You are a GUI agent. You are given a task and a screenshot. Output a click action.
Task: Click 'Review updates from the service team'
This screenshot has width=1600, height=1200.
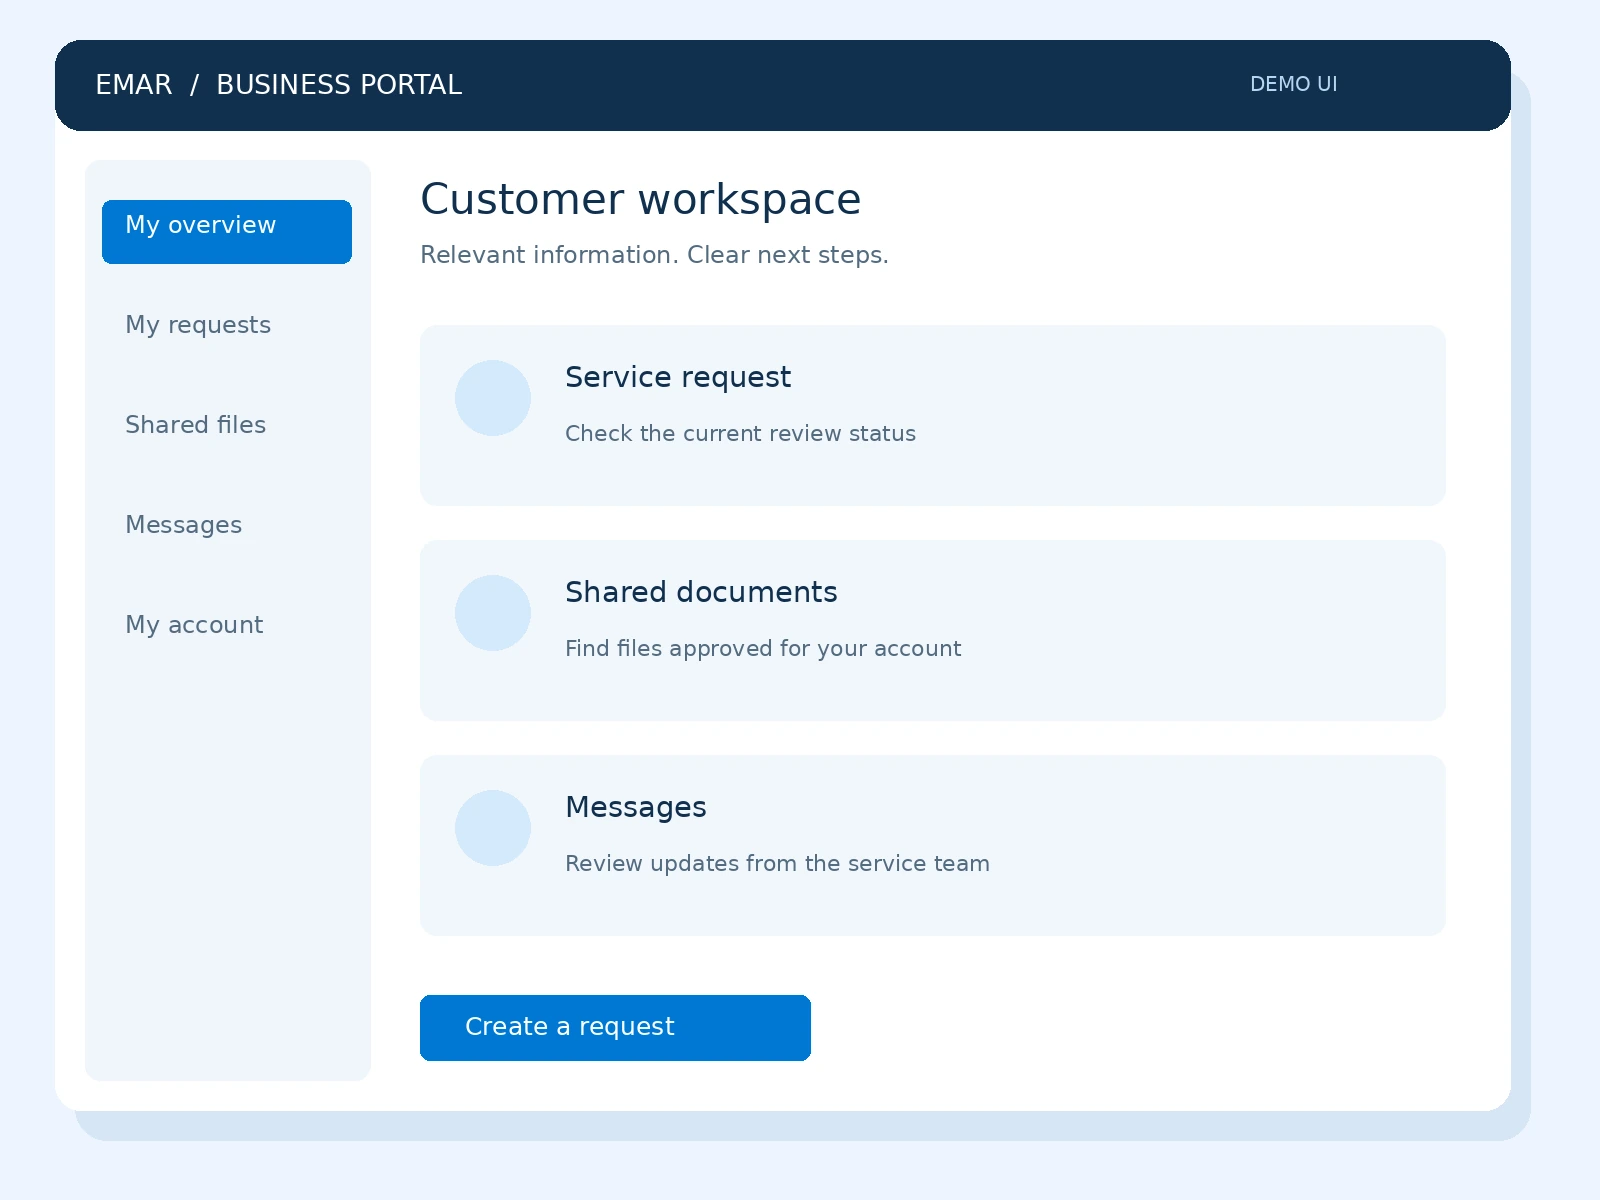[777, 863]
